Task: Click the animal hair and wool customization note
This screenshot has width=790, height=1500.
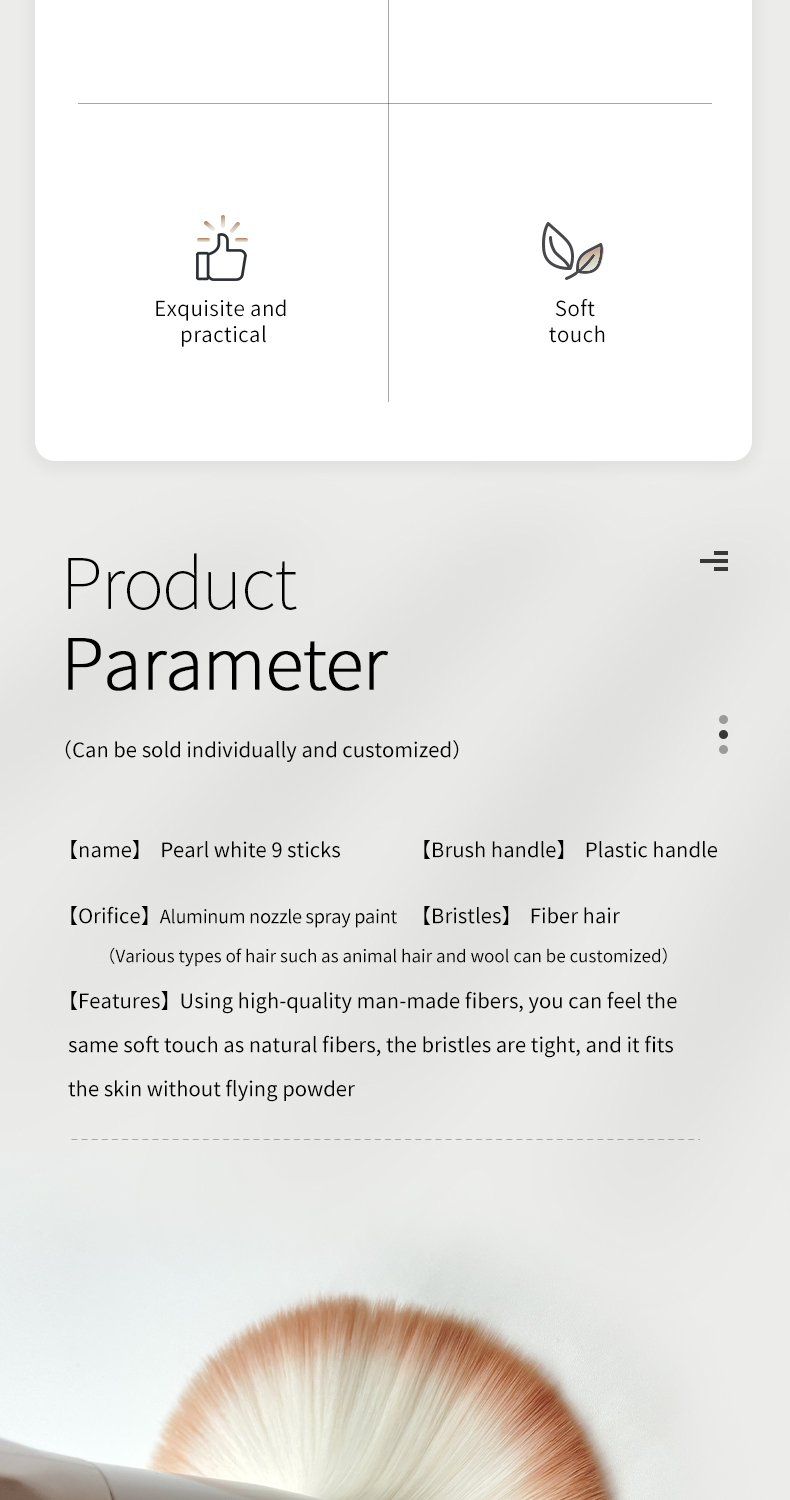Action: click(x=388, y=956)
